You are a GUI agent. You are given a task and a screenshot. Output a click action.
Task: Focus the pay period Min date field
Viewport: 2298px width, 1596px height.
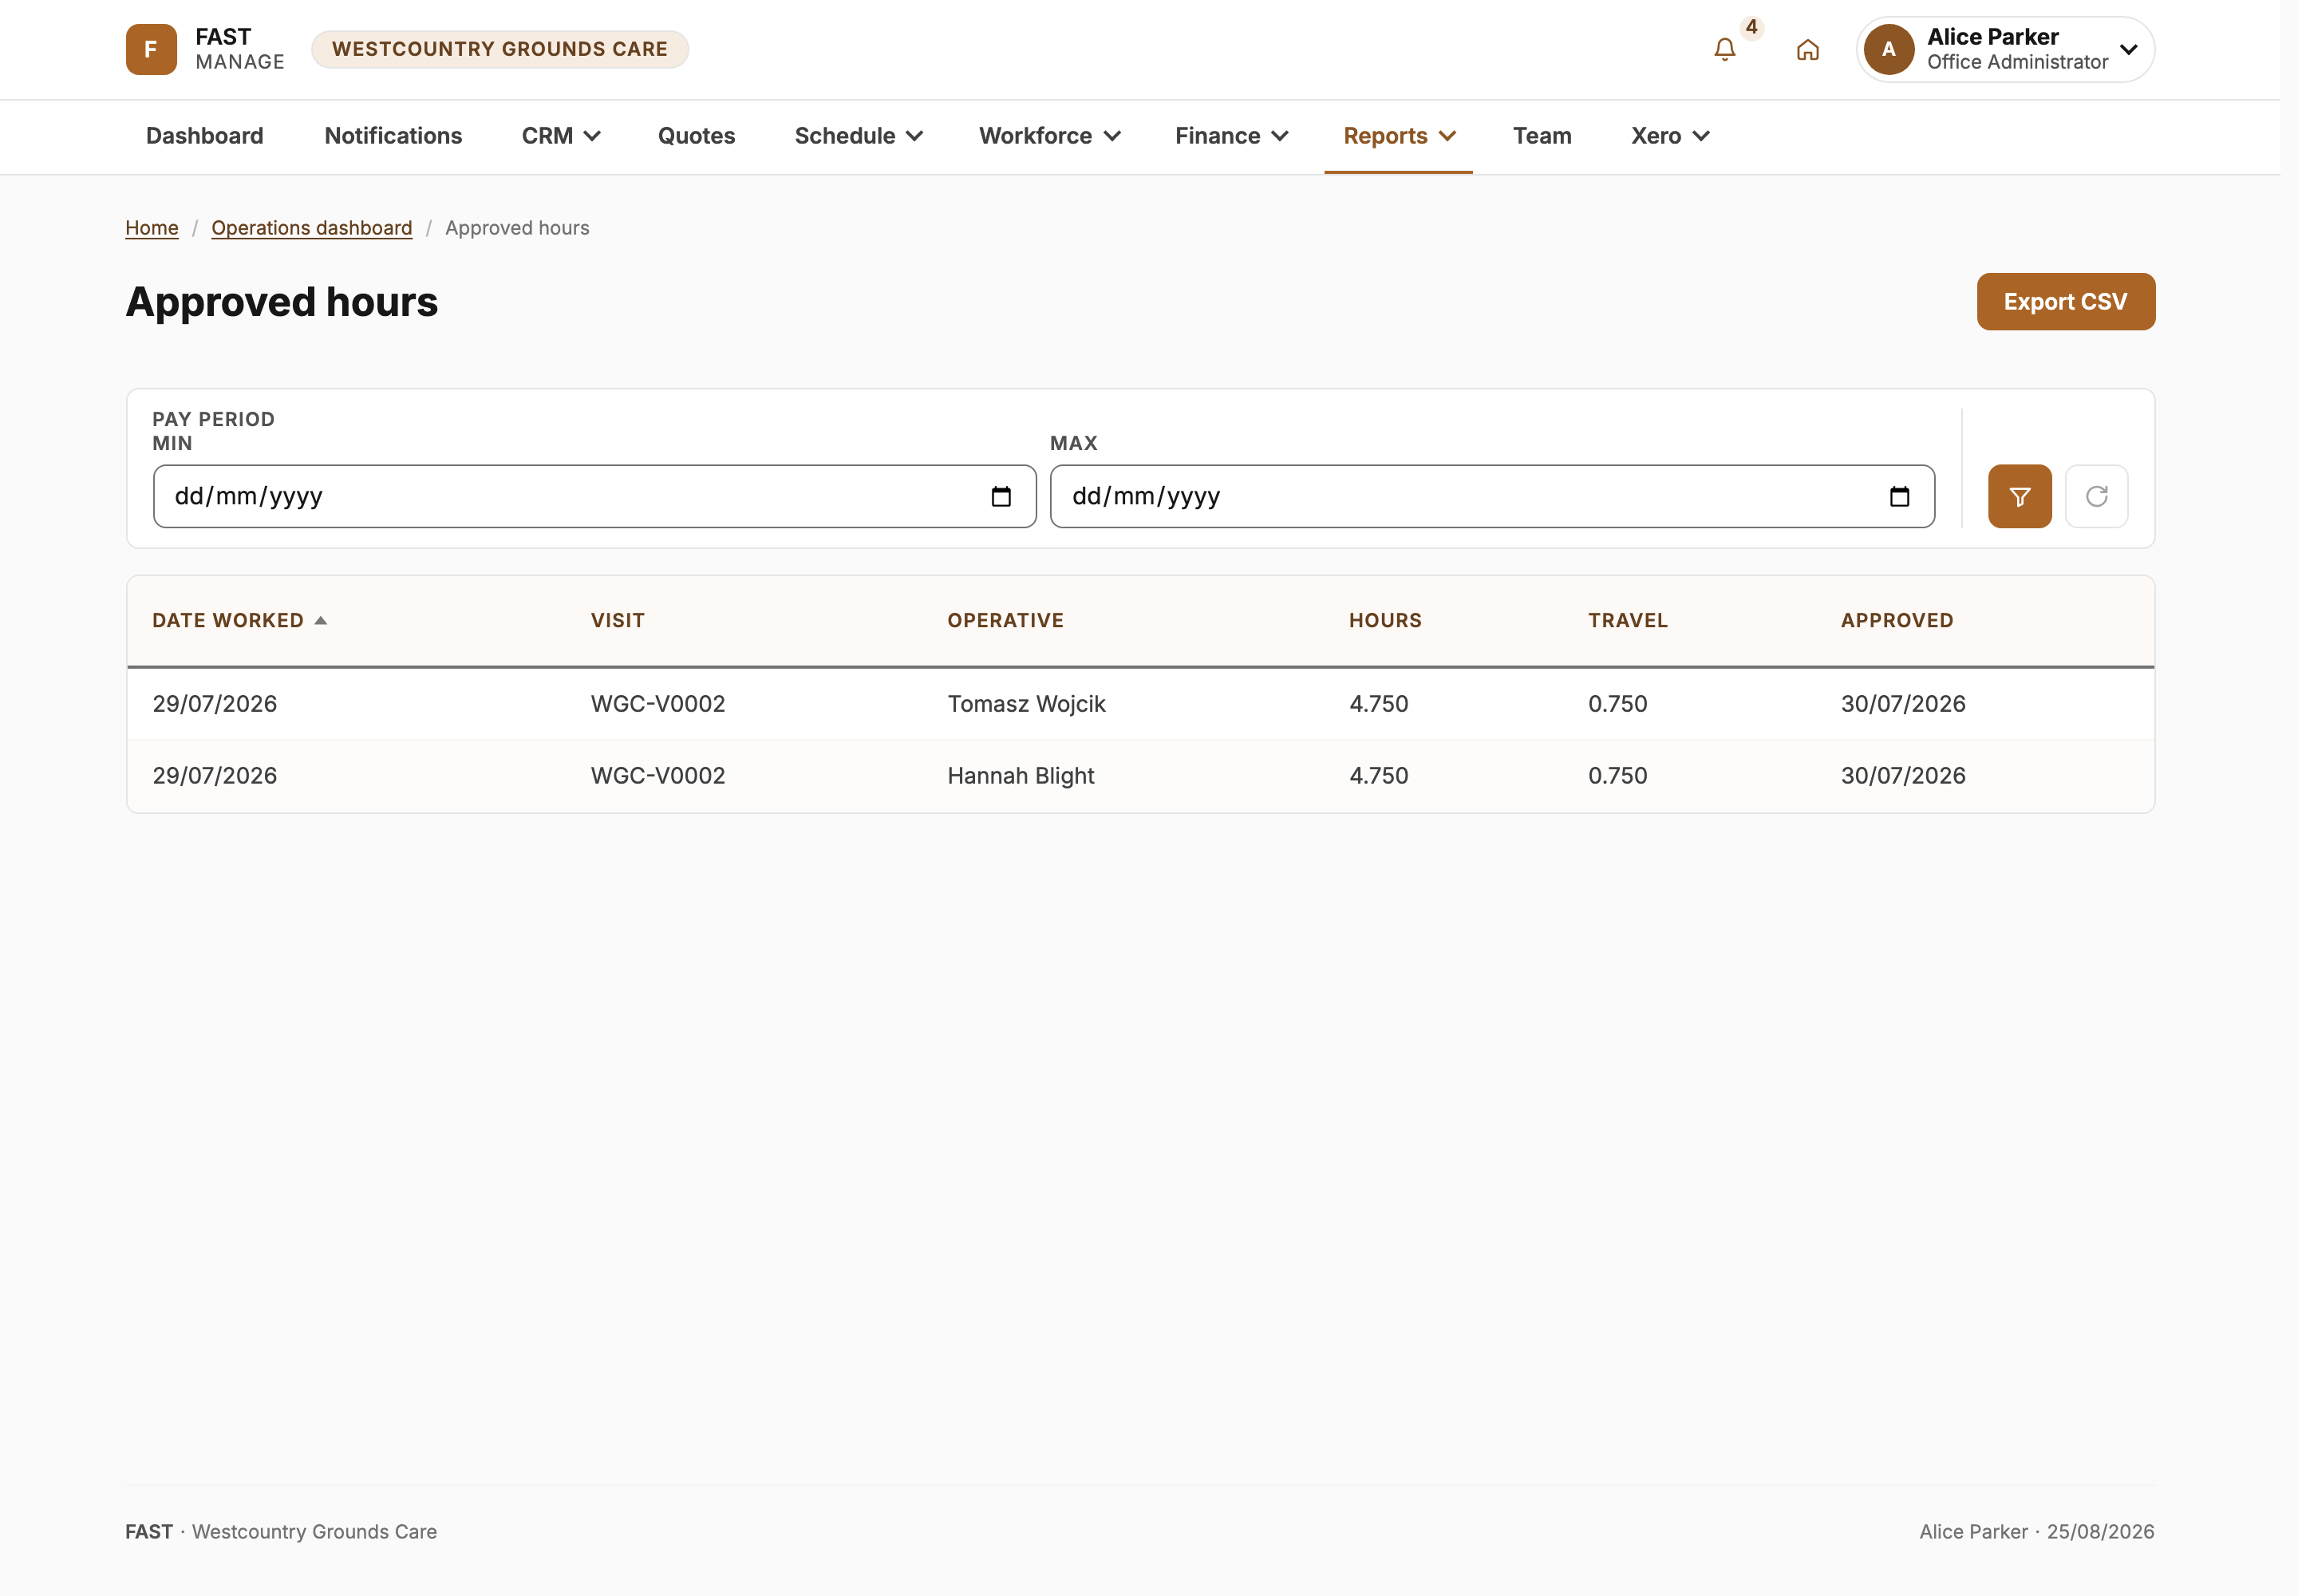point(594,496)
